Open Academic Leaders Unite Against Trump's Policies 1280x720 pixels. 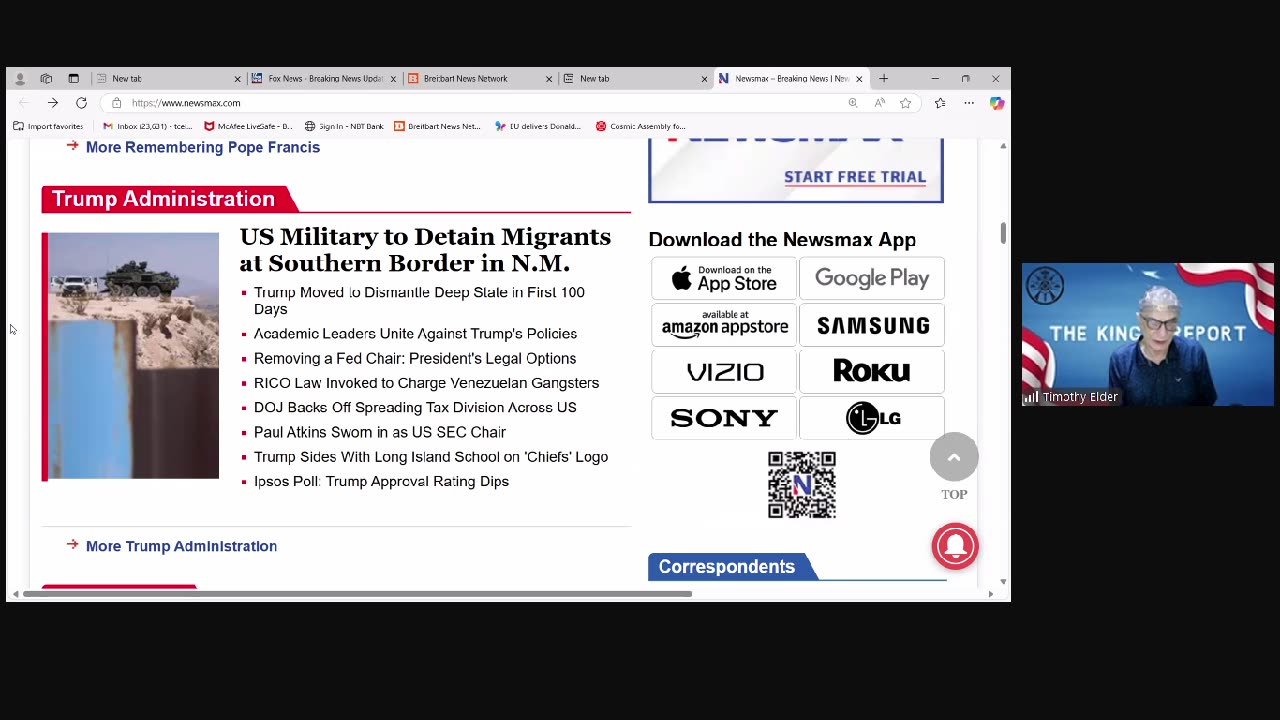pyautogui.click(x=415, y=333)
